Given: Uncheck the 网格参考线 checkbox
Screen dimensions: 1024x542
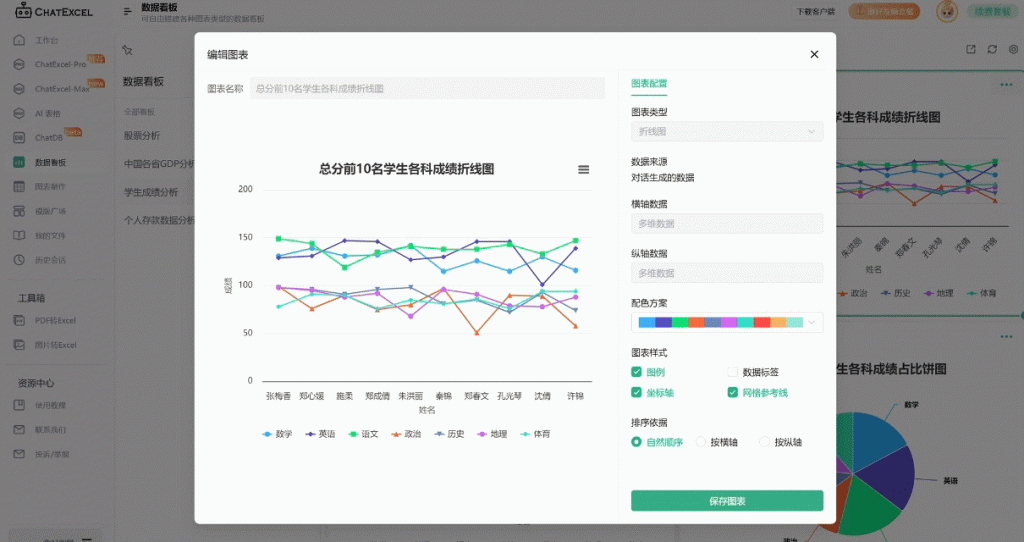Looking at the screenshot, I should [733, 392].
